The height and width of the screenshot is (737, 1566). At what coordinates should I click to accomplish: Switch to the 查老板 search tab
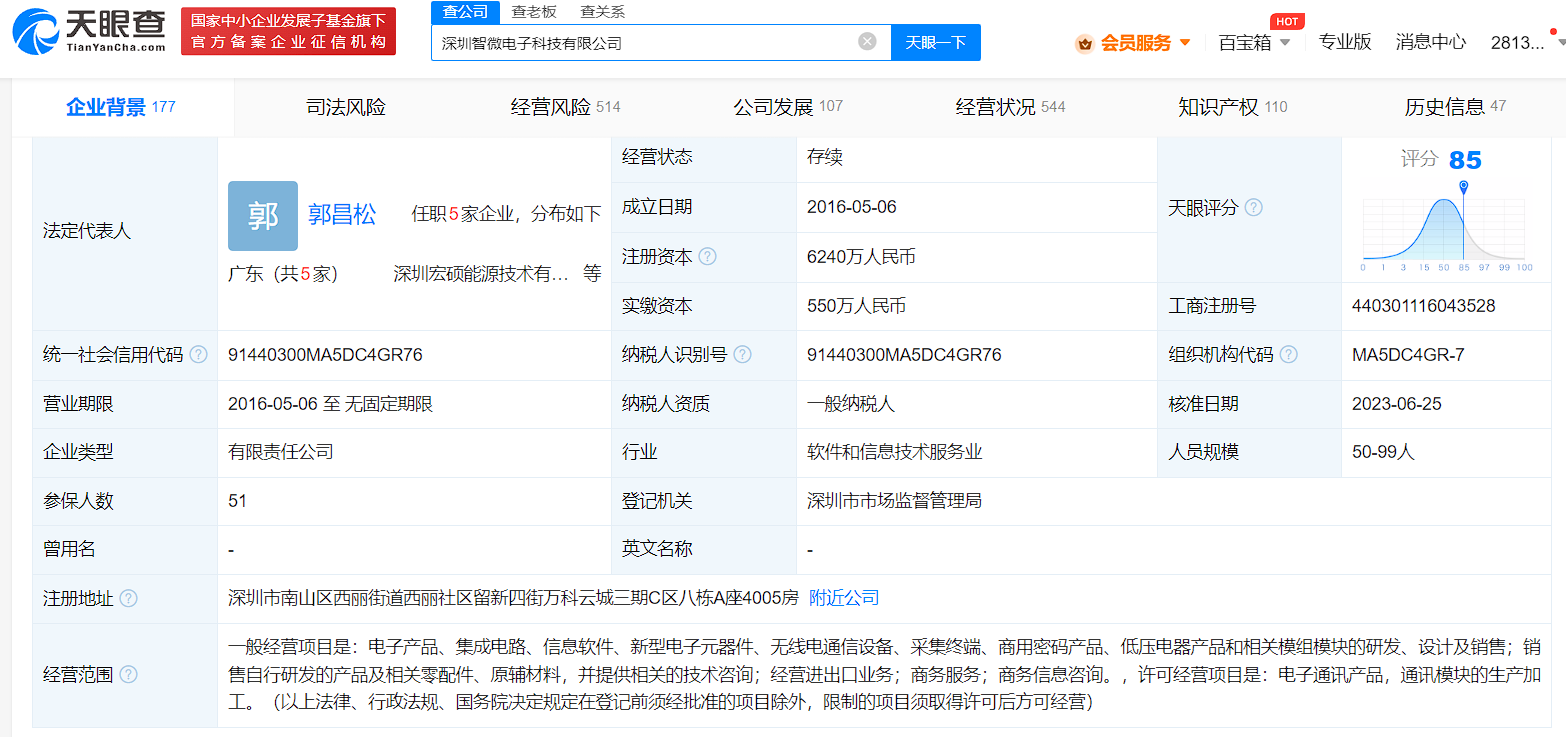[534, 12]
